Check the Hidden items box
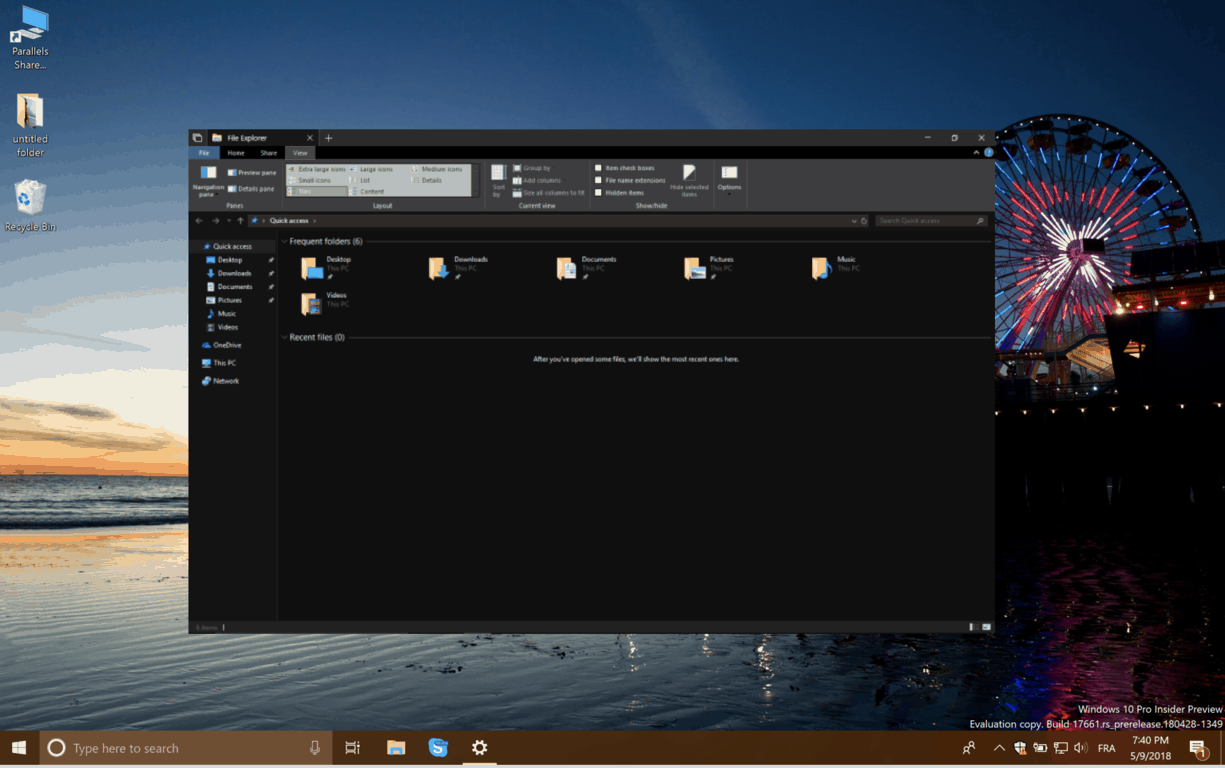Image resolution: width=1225 pixels, height=768 pixels. click(598, 192)
